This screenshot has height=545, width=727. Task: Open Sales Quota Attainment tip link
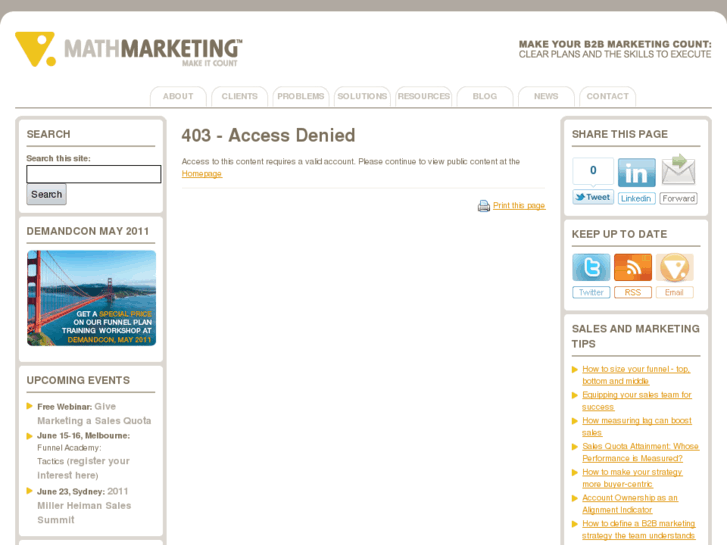[640, 452]
